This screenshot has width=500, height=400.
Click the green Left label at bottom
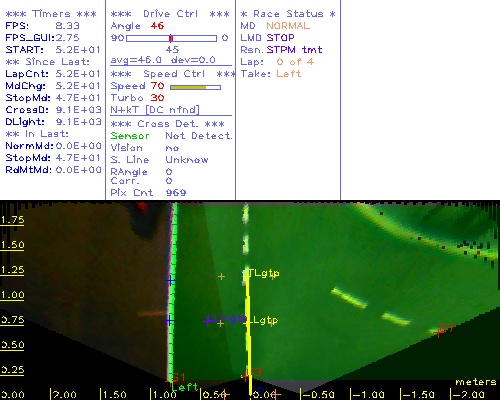[184, 387]
